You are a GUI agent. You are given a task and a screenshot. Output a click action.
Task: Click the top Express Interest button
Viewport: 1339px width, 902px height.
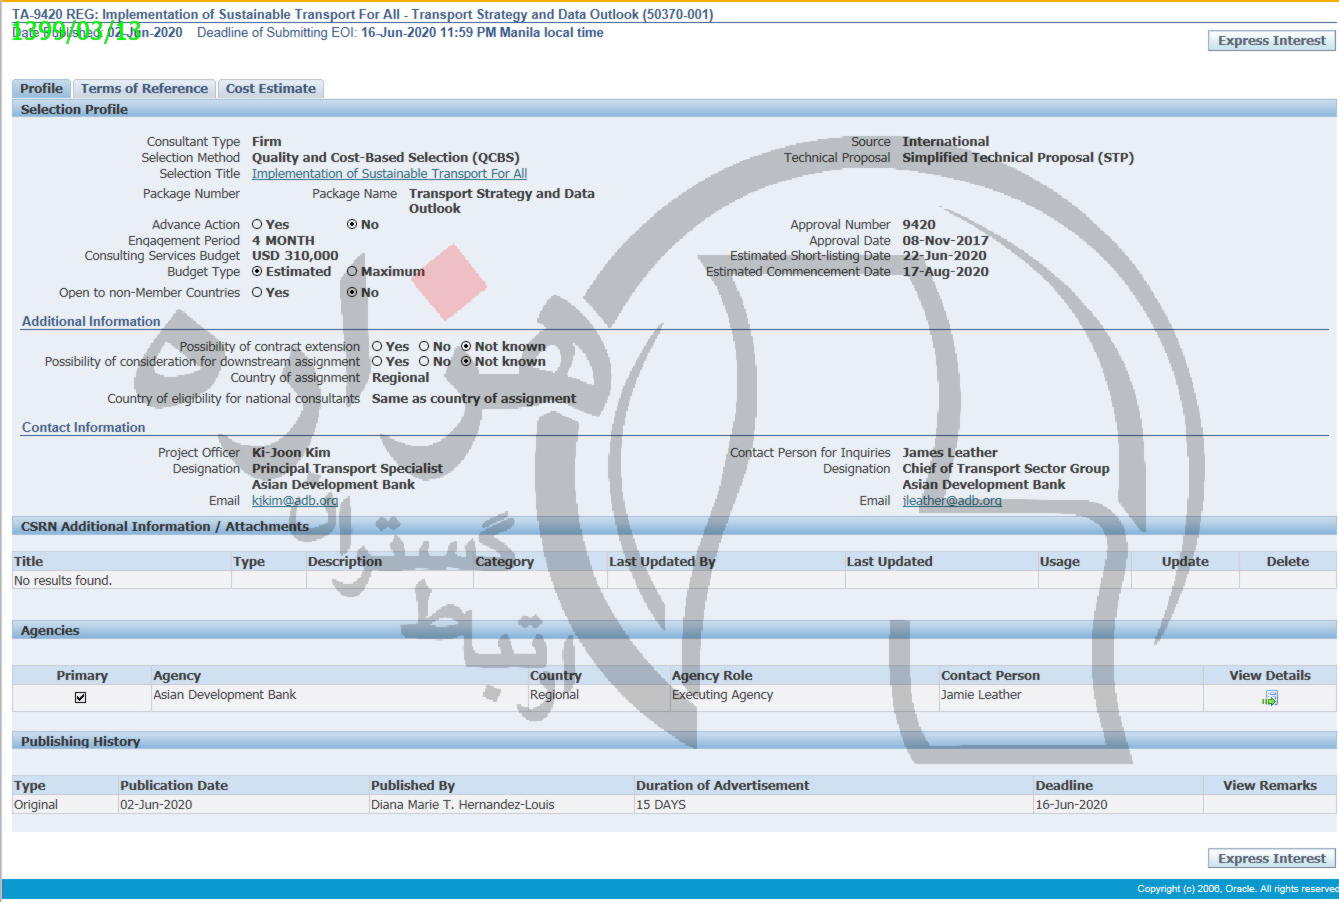(1271, 41)
